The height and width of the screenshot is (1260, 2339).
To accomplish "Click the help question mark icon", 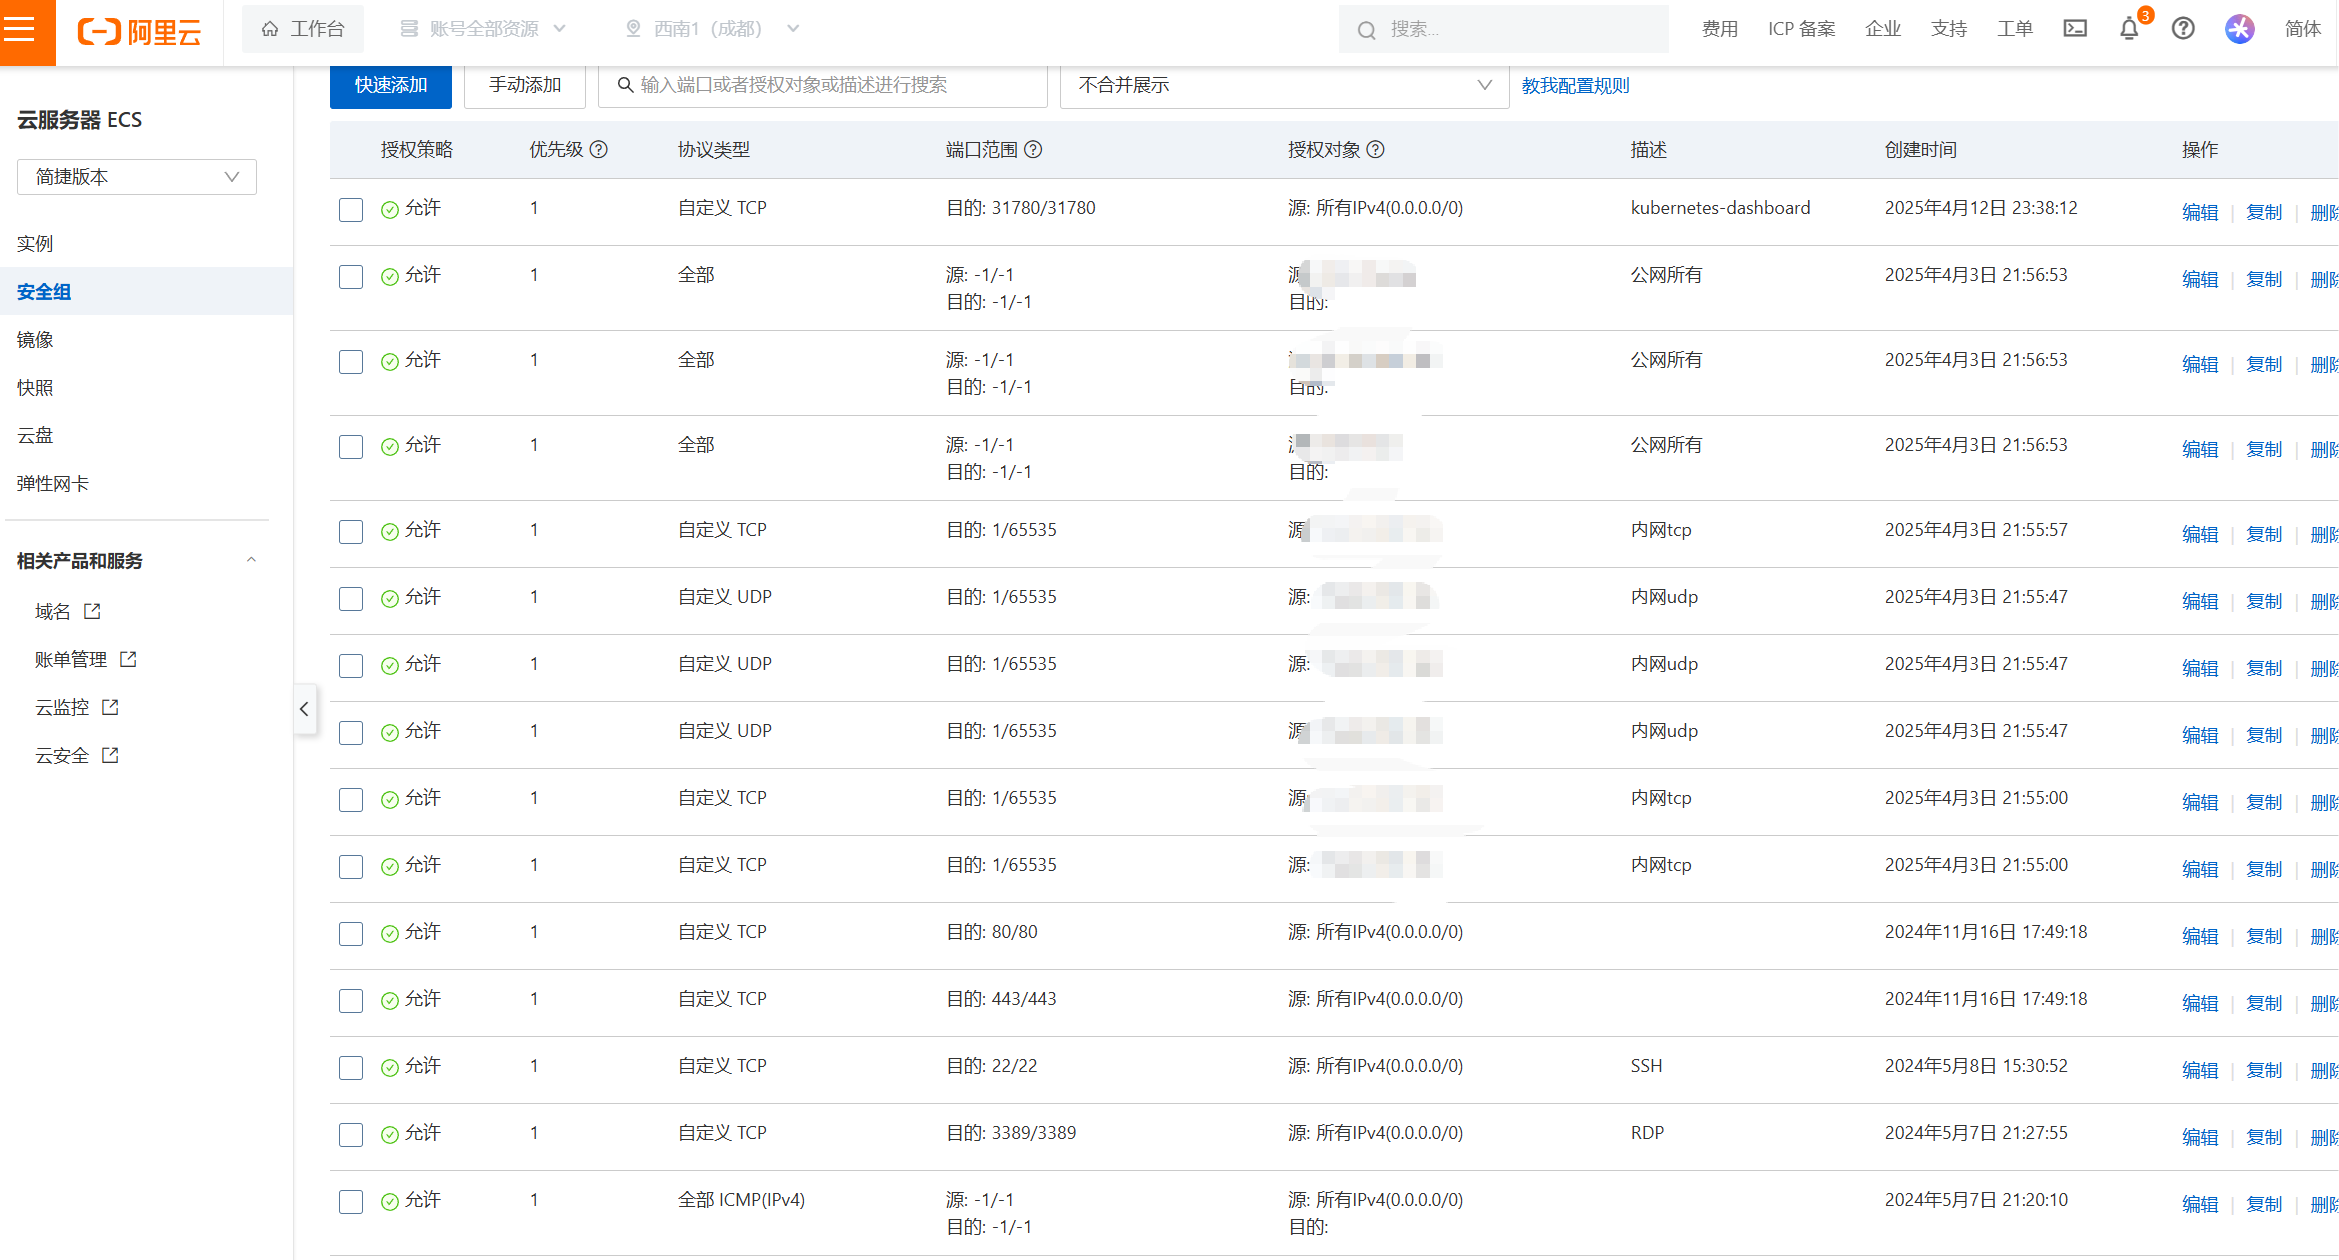I will 2183,29.
